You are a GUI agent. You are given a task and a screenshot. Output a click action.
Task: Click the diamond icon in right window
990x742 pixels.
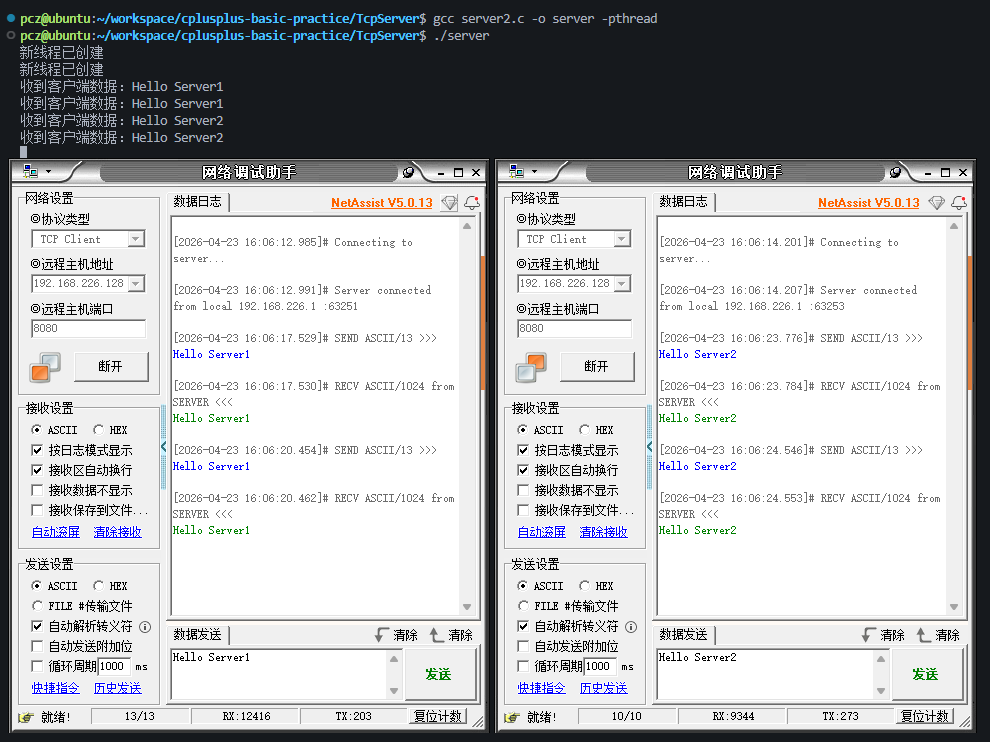[x=936, y=203]
